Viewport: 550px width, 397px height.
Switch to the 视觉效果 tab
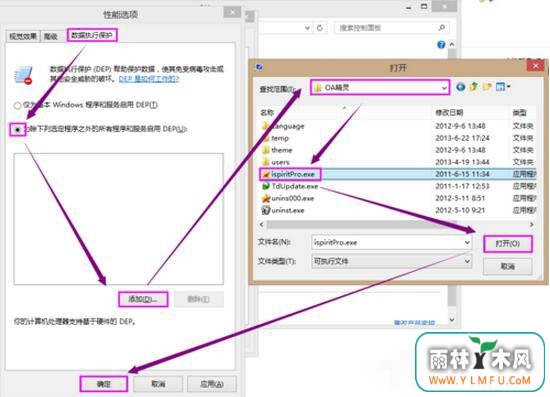[23, 36]
